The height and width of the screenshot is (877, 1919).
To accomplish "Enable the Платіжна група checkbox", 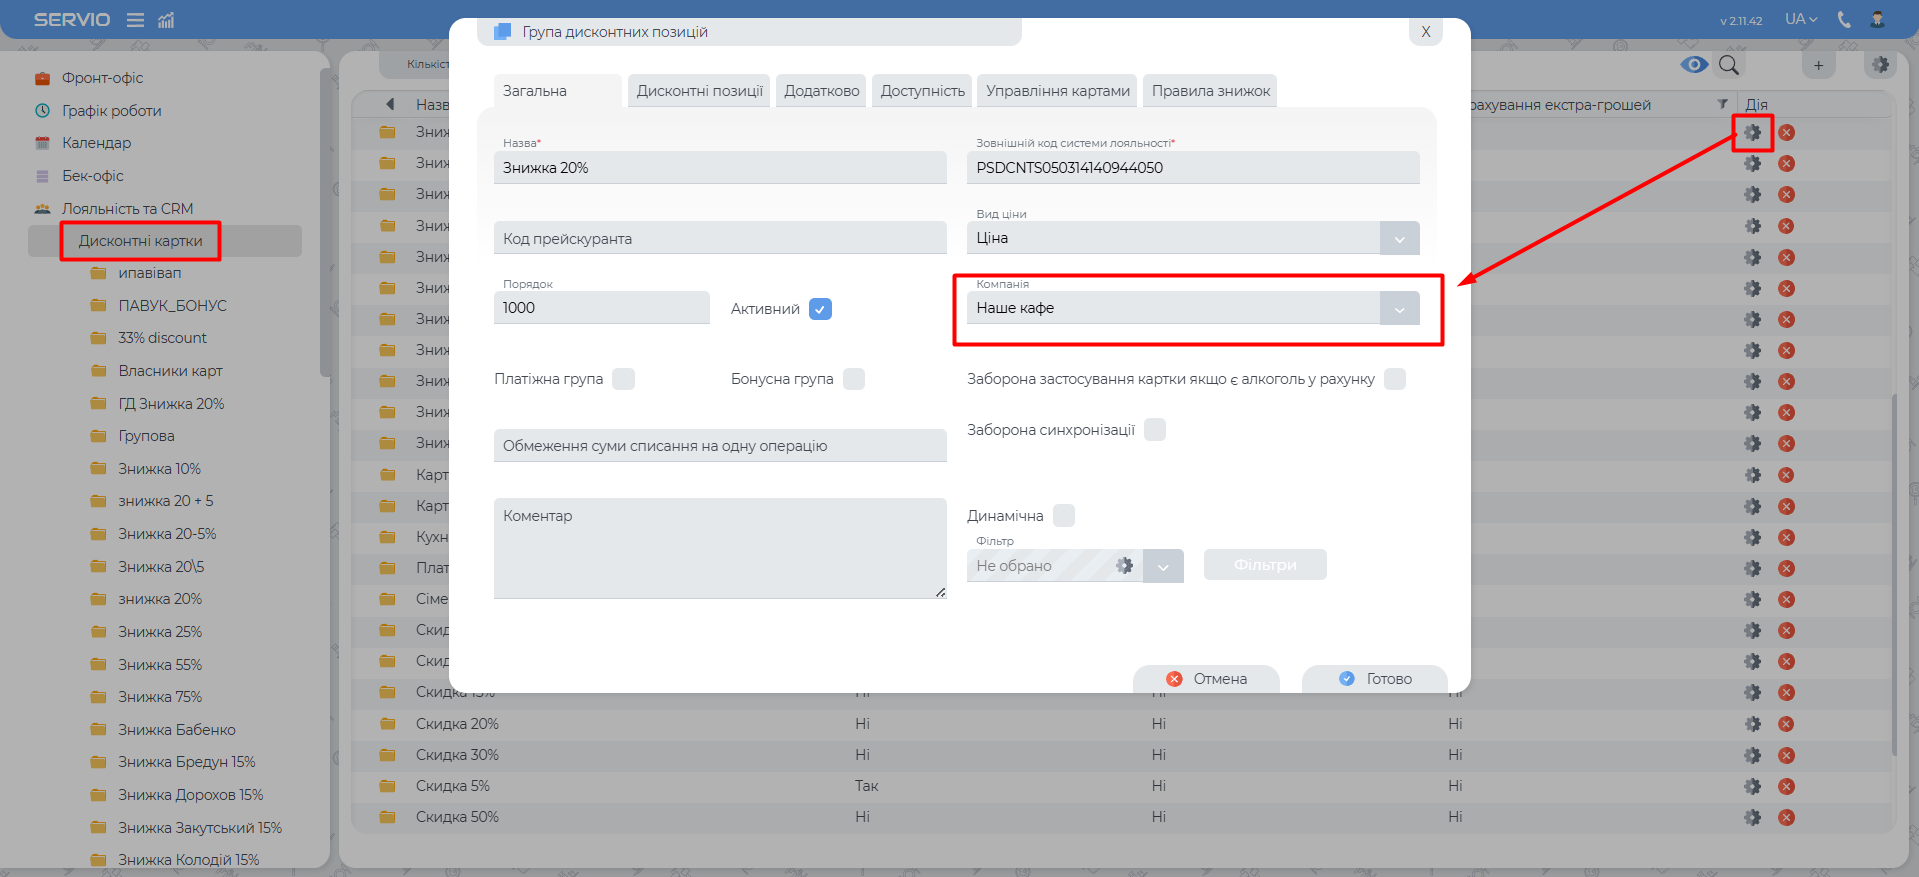I will 623,379.
